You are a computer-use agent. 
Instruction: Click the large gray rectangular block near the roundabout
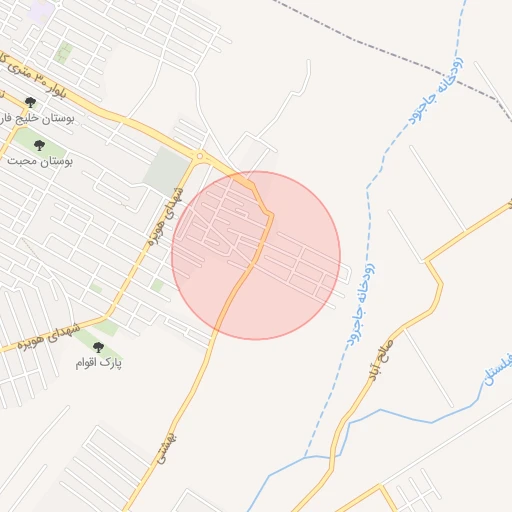coord(167,171)
